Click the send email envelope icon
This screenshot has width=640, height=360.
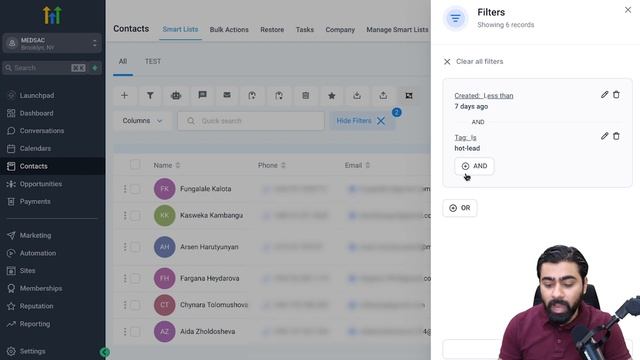pos(227,96)
